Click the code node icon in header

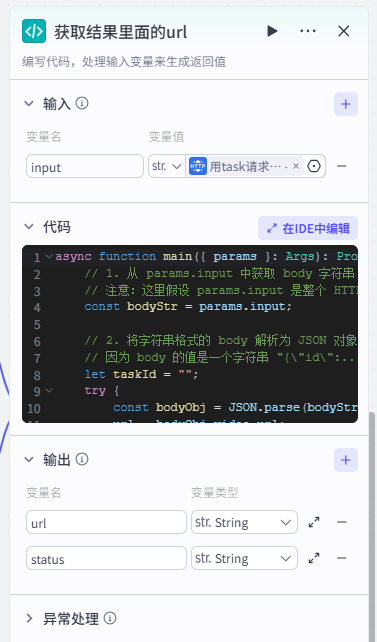(34, 31)
